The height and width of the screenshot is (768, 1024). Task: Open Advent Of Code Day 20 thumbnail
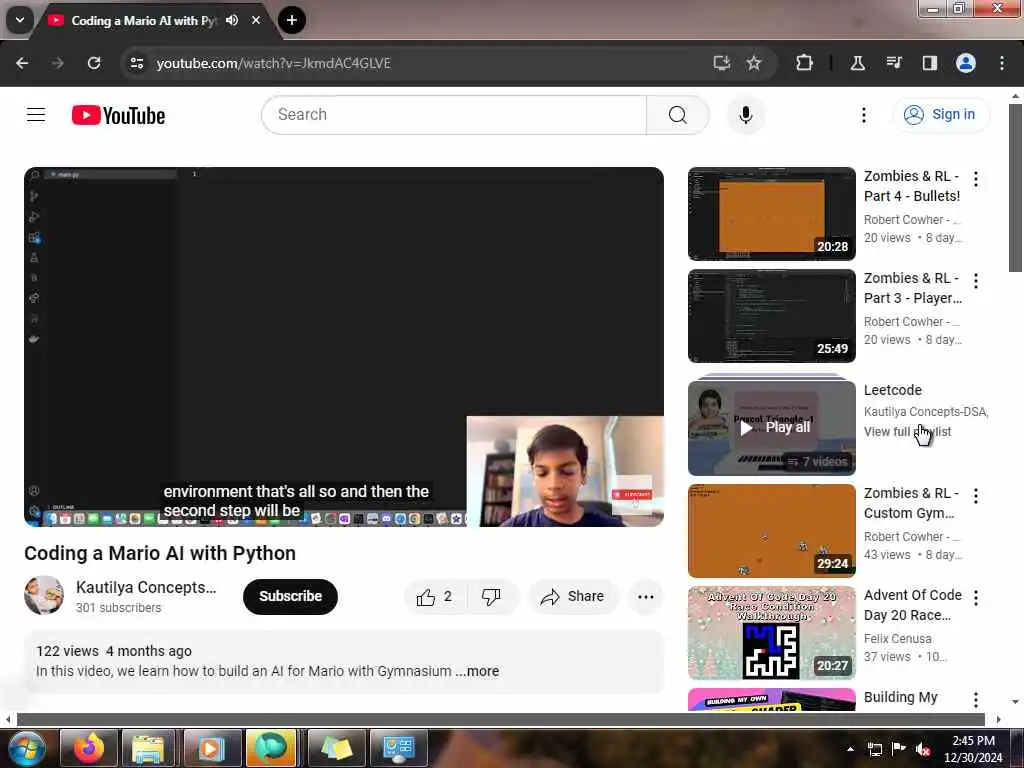tap(771, 632)
